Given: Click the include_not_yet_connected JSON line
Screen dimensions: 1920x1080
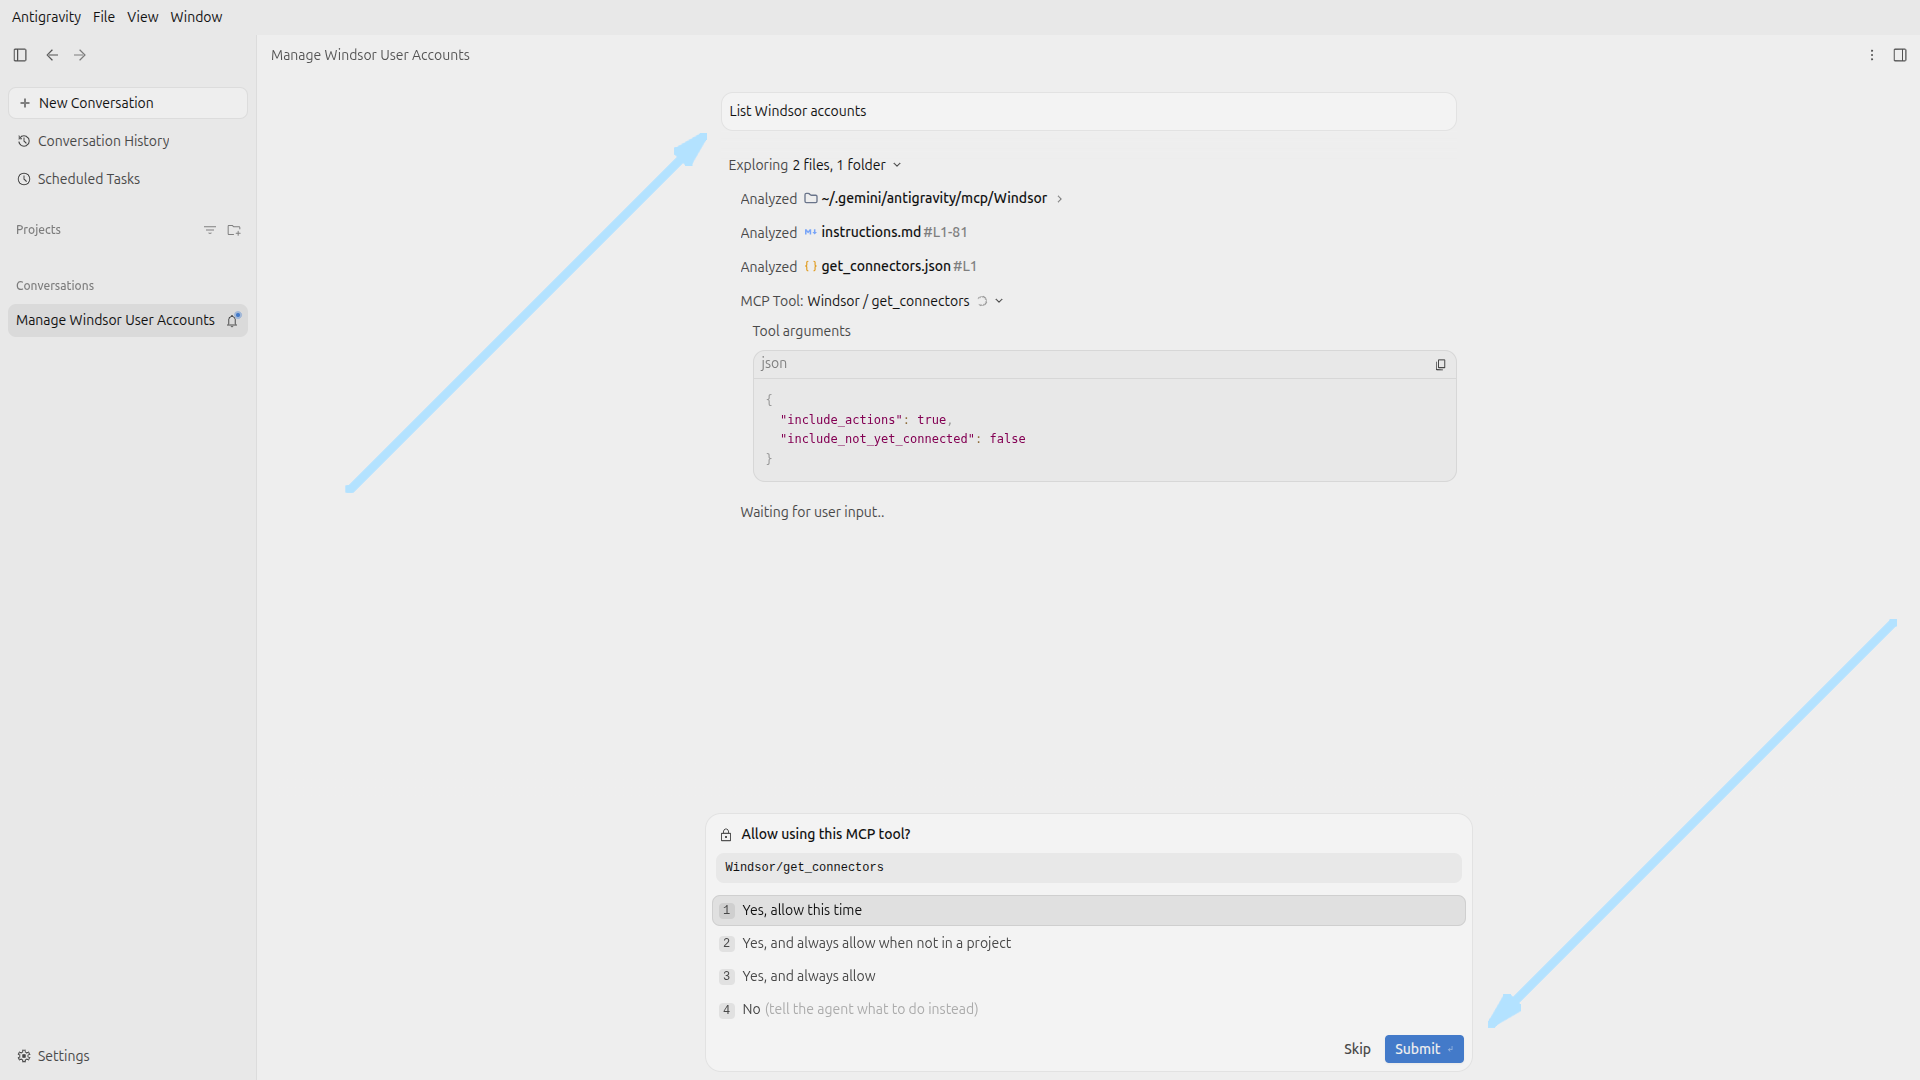Looking at the screenshot, I should point(903,439).
